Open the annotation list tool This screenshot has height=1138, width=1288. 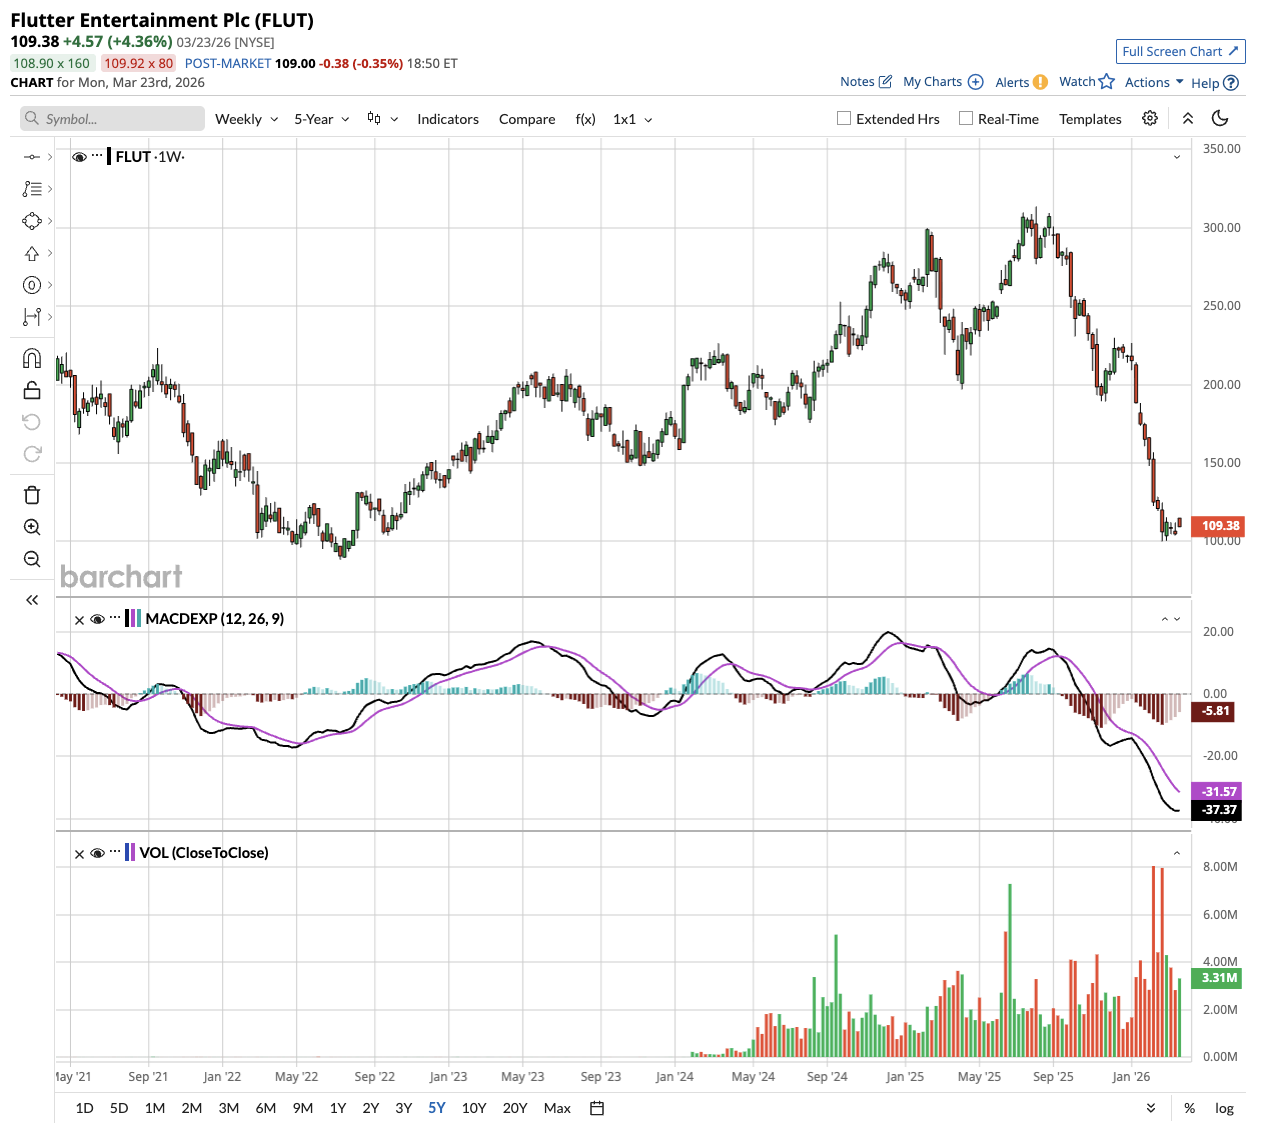coord(32,189)
